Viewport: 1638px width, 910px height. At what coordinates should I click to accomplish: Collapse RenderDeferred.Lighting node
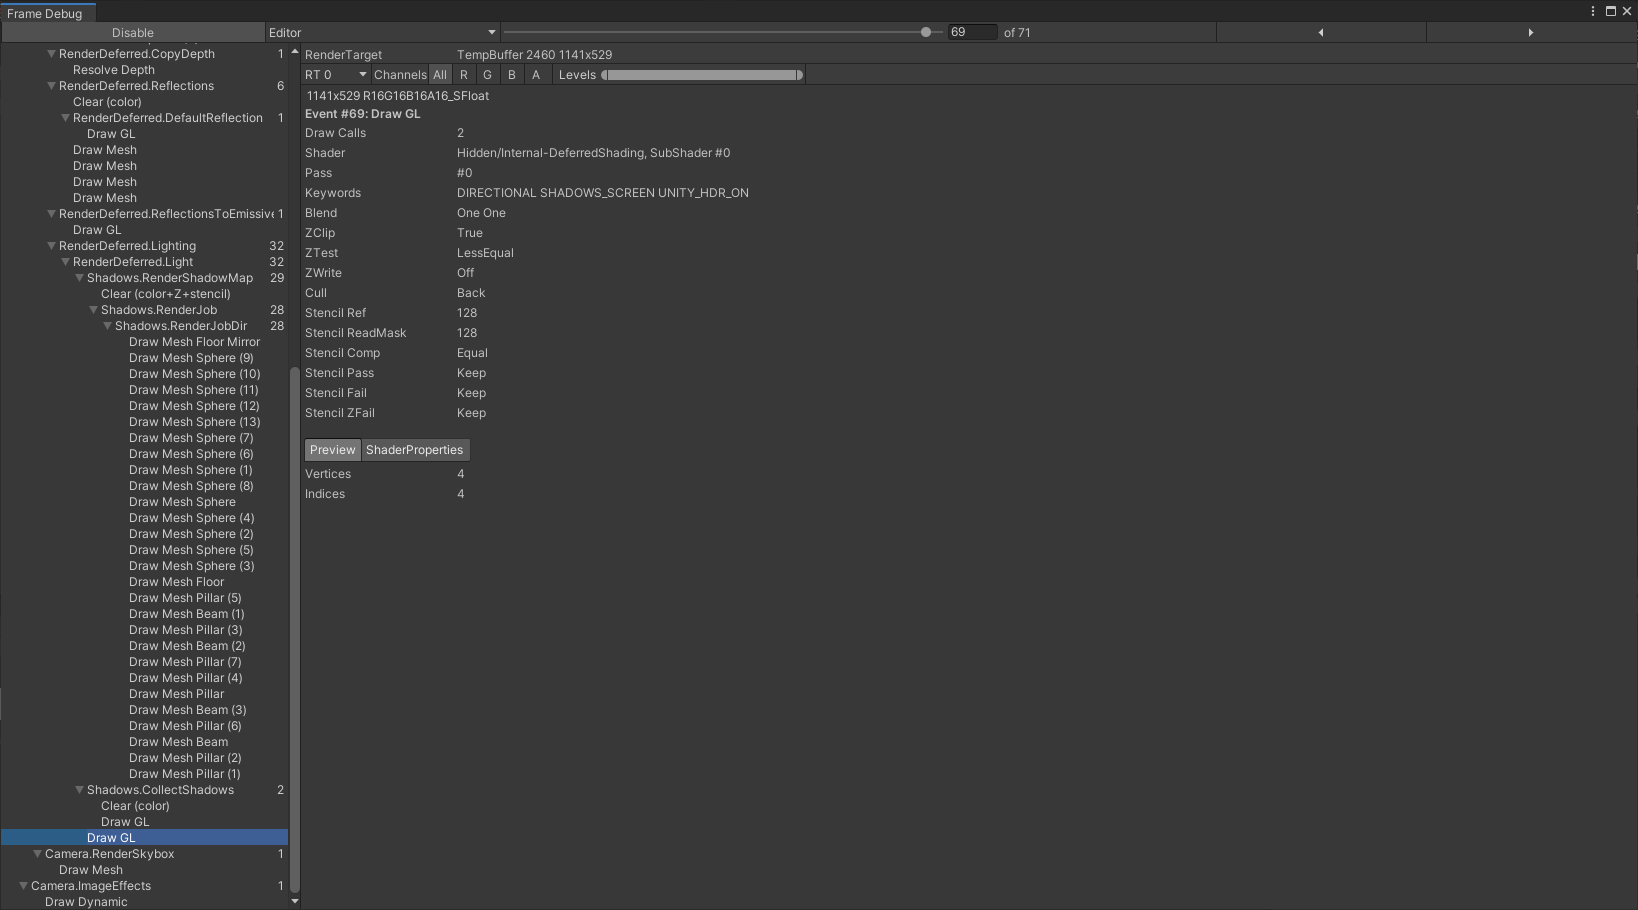51,246
